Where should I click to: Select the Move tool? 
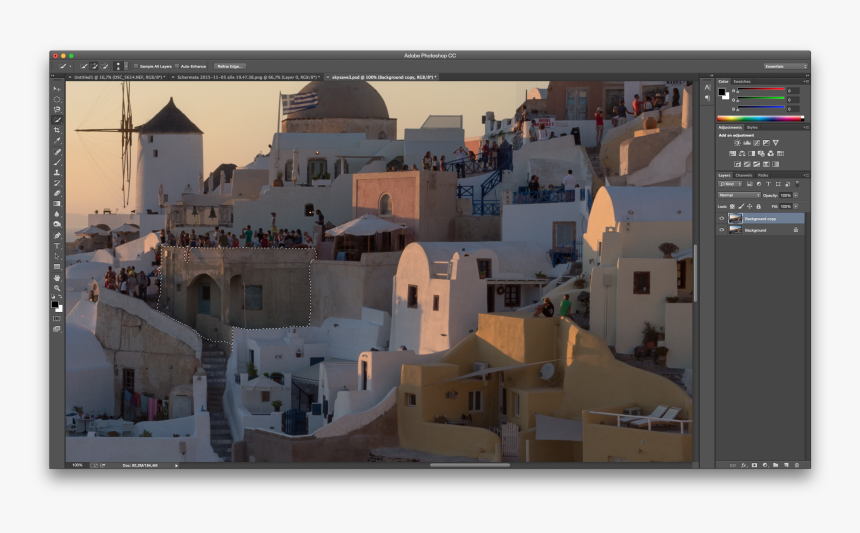[57, 89]
